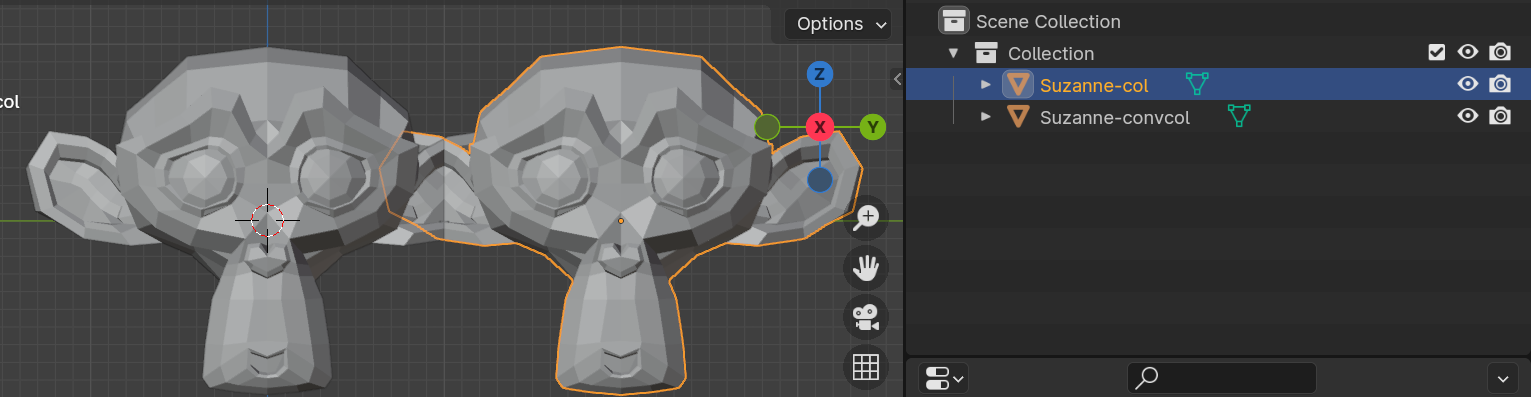This screenshot has height=397, width=1531.
Task: Click the negative Z axis gizmo circle
Action: [820, 180]
